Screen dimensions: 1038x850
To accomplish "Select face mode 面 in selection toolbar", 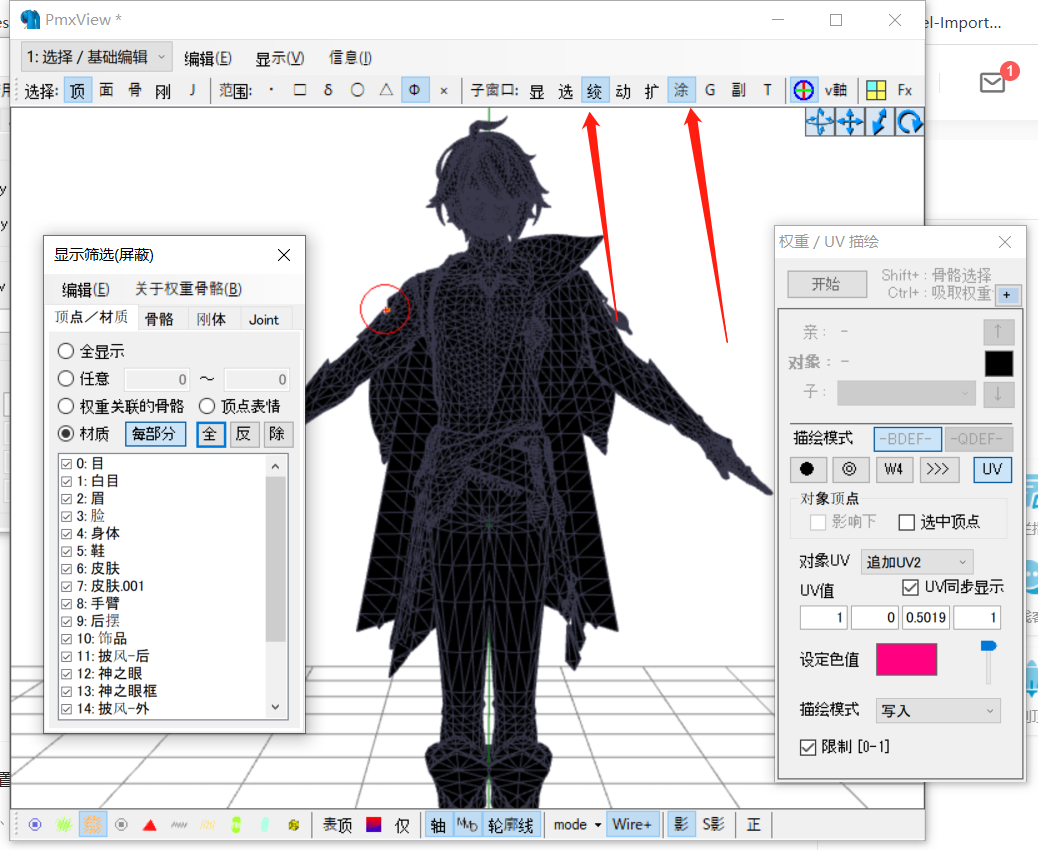I will [107, 91].
